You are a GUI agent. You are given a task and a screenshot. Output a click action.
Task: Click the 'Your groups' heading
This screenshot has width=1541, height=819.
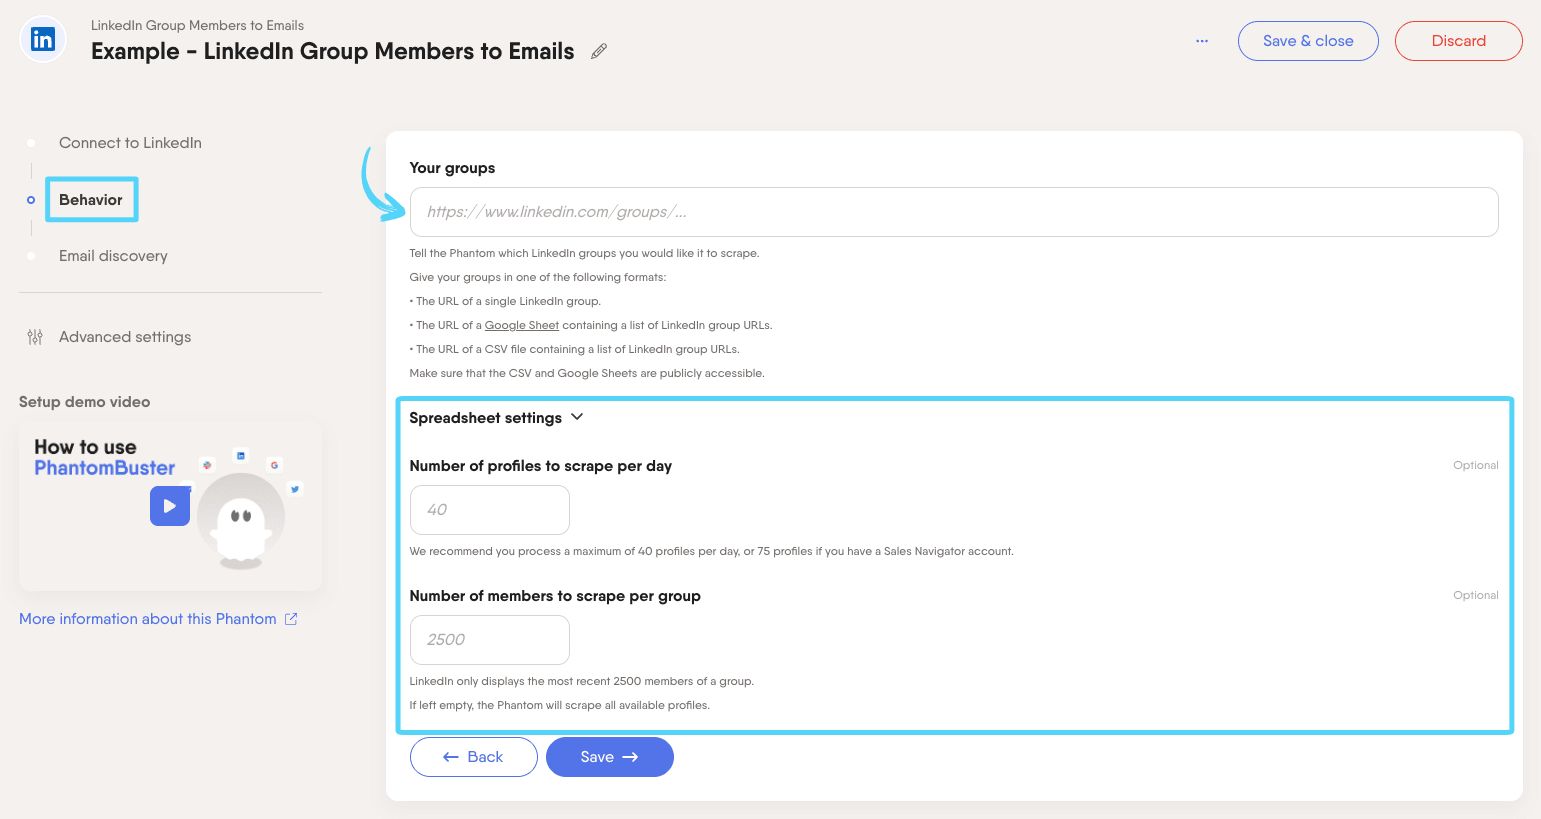tap(452, 168)
